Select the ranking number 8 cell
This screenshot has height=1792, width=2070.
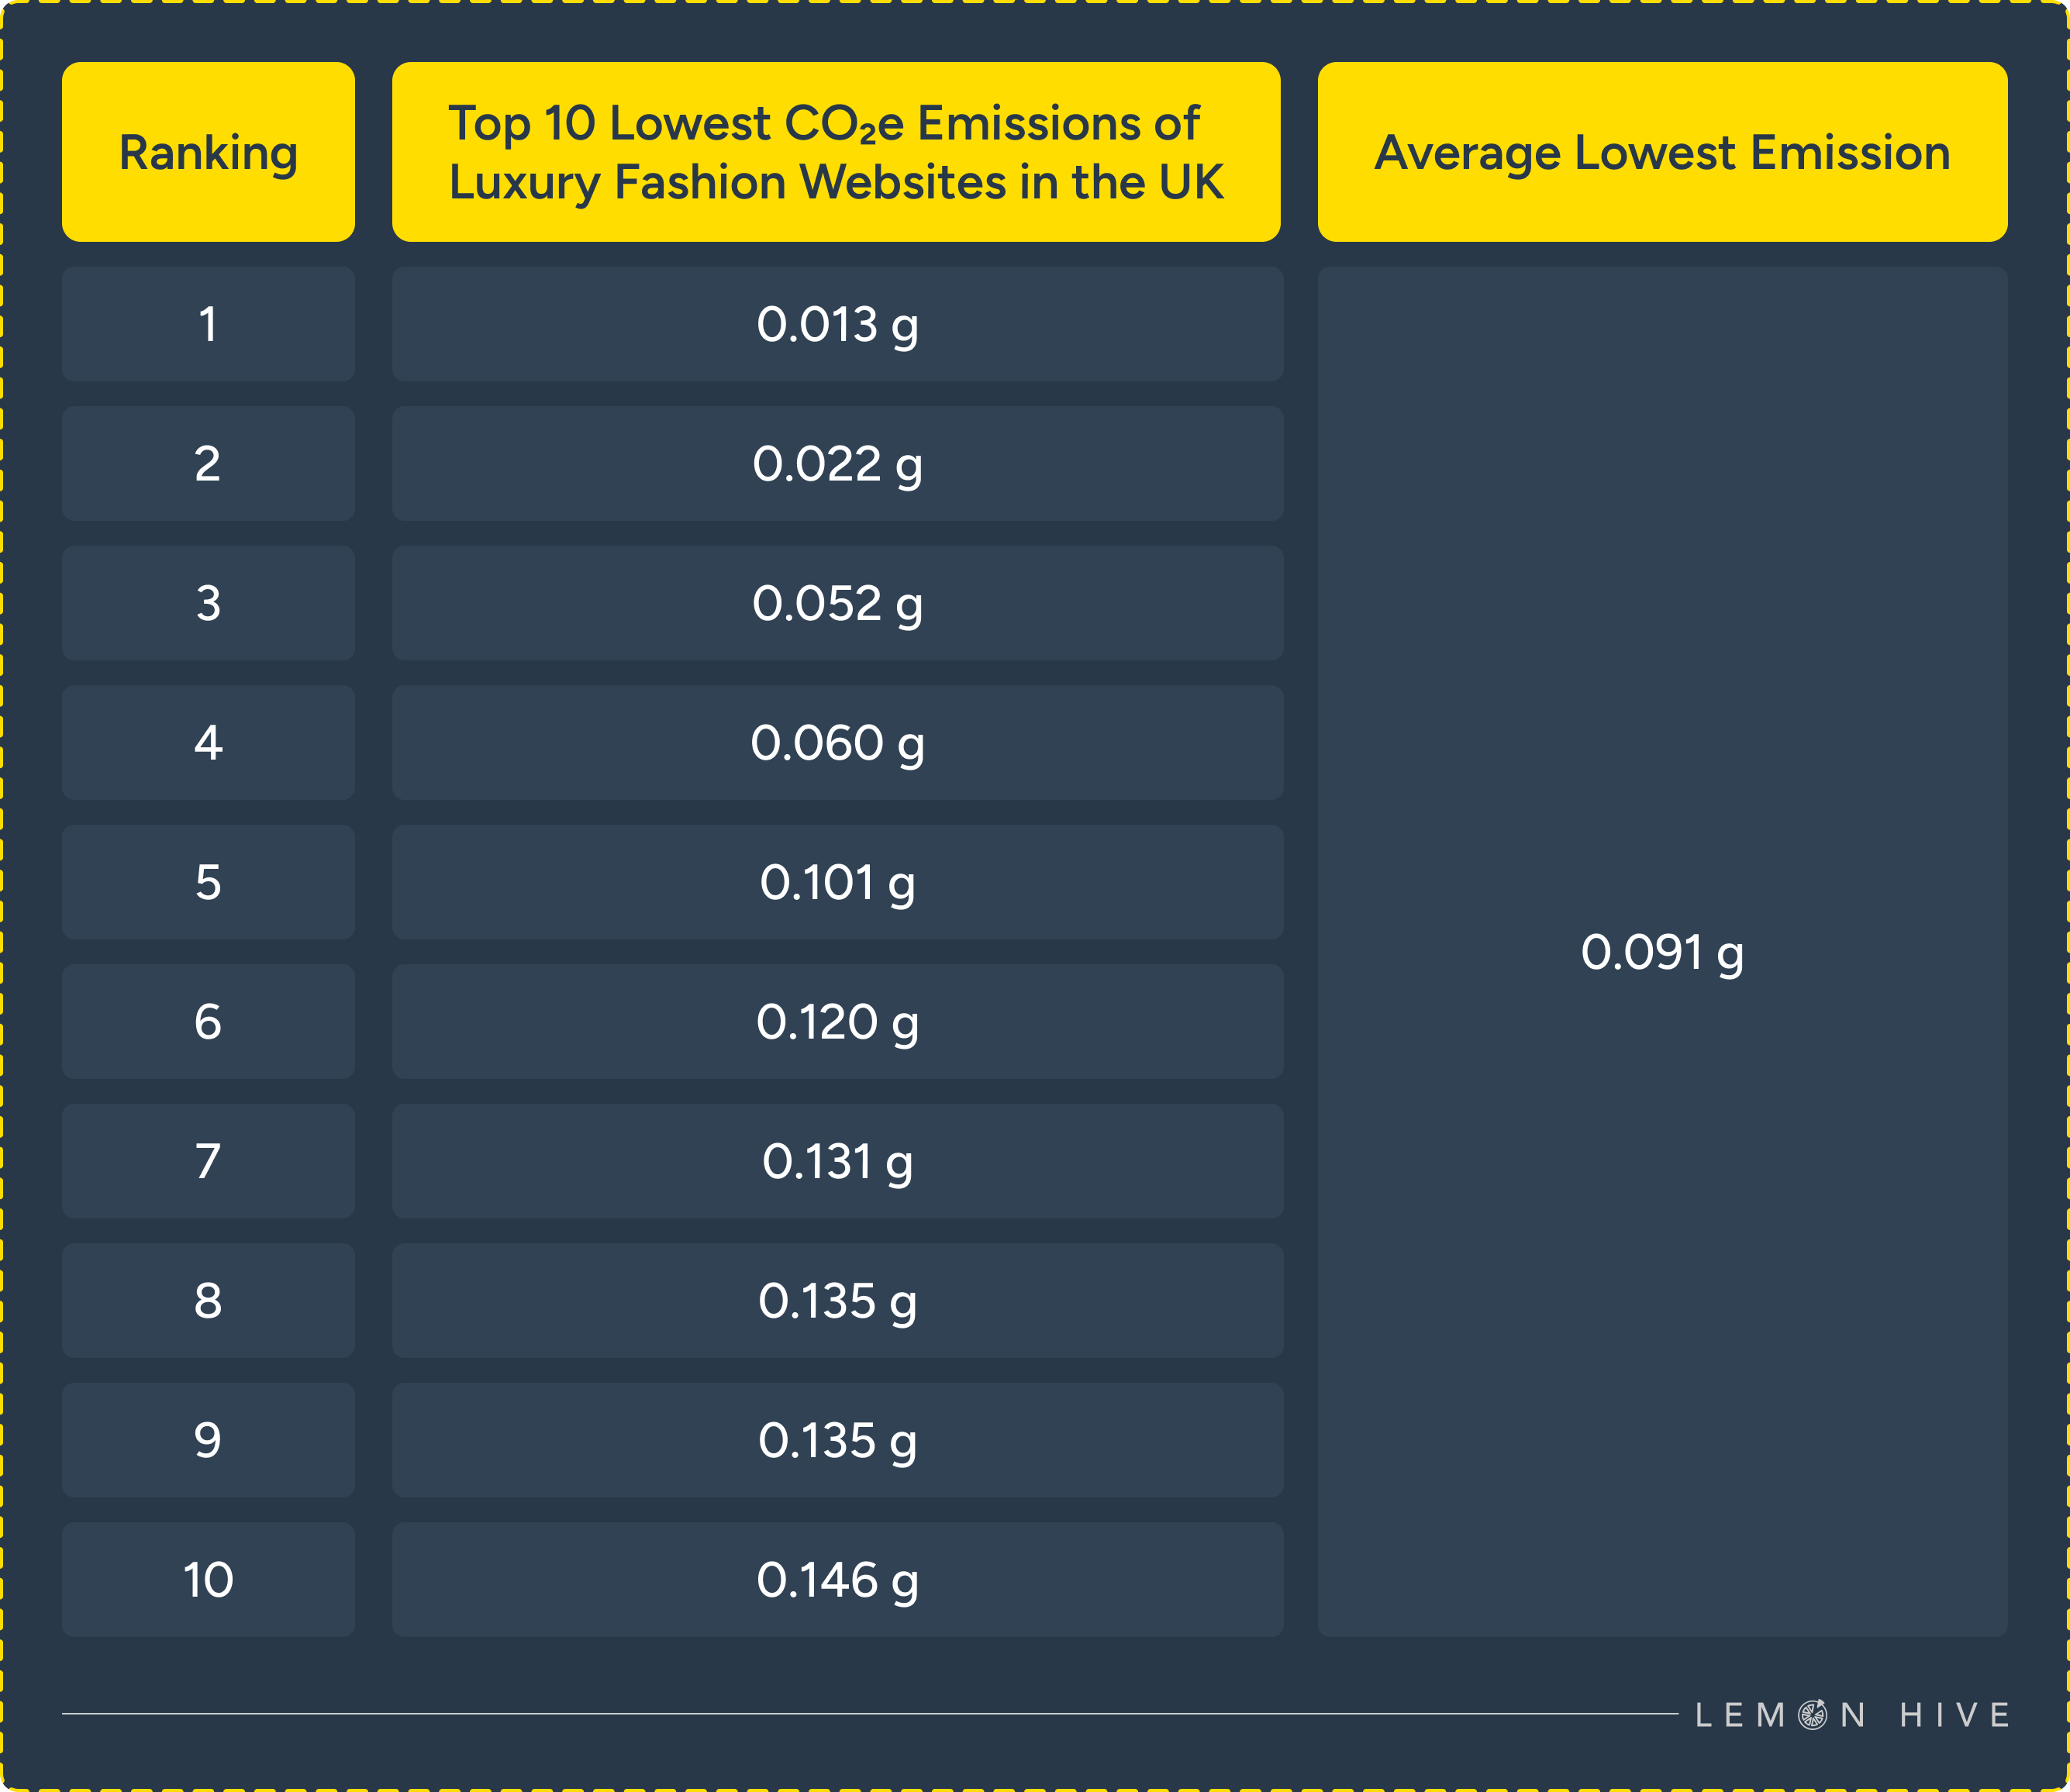[208, 1300]
